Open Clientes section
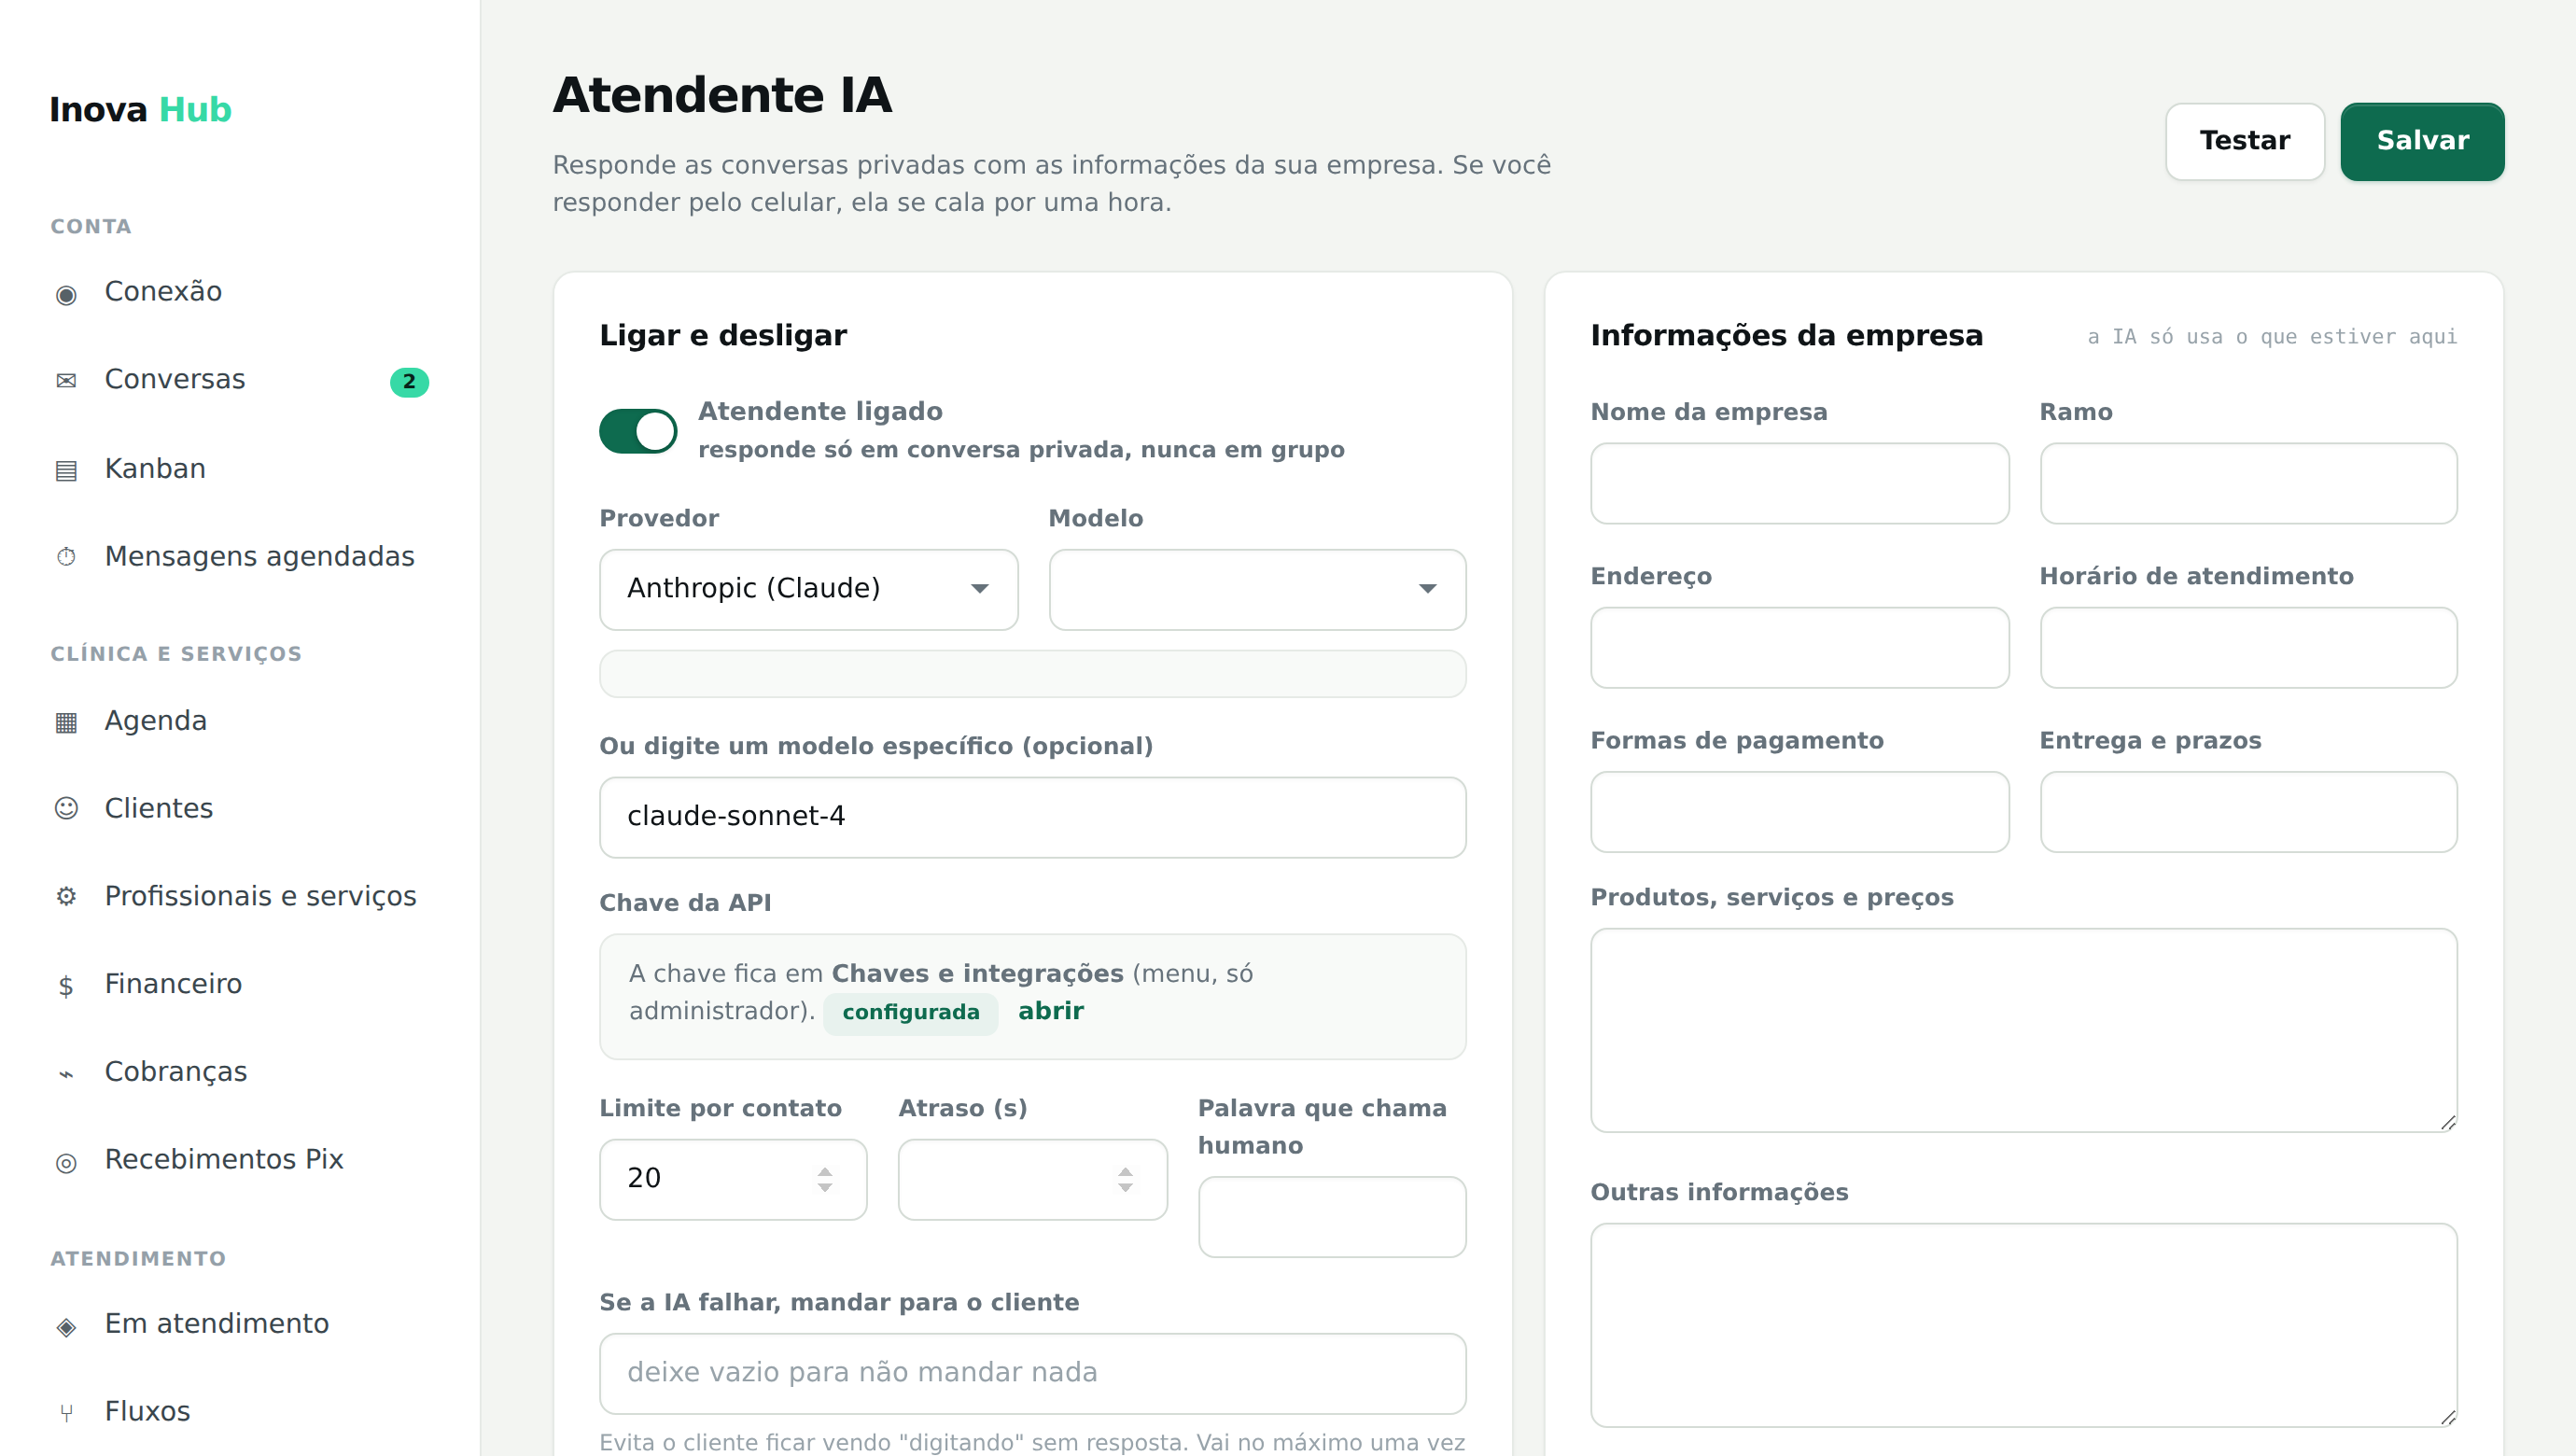The image size is (2576, 1456). coord(240,808)
